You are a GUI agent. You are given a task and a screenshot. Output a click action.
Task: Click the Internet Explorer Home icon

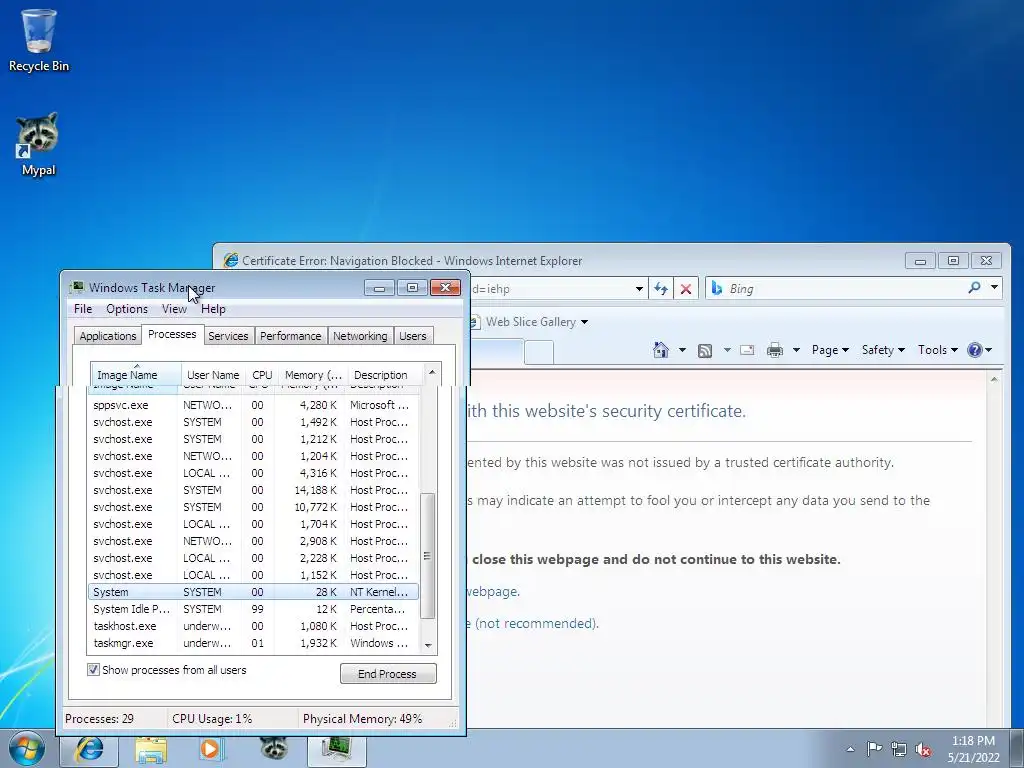pyautogui.click(x=661, y=350)
